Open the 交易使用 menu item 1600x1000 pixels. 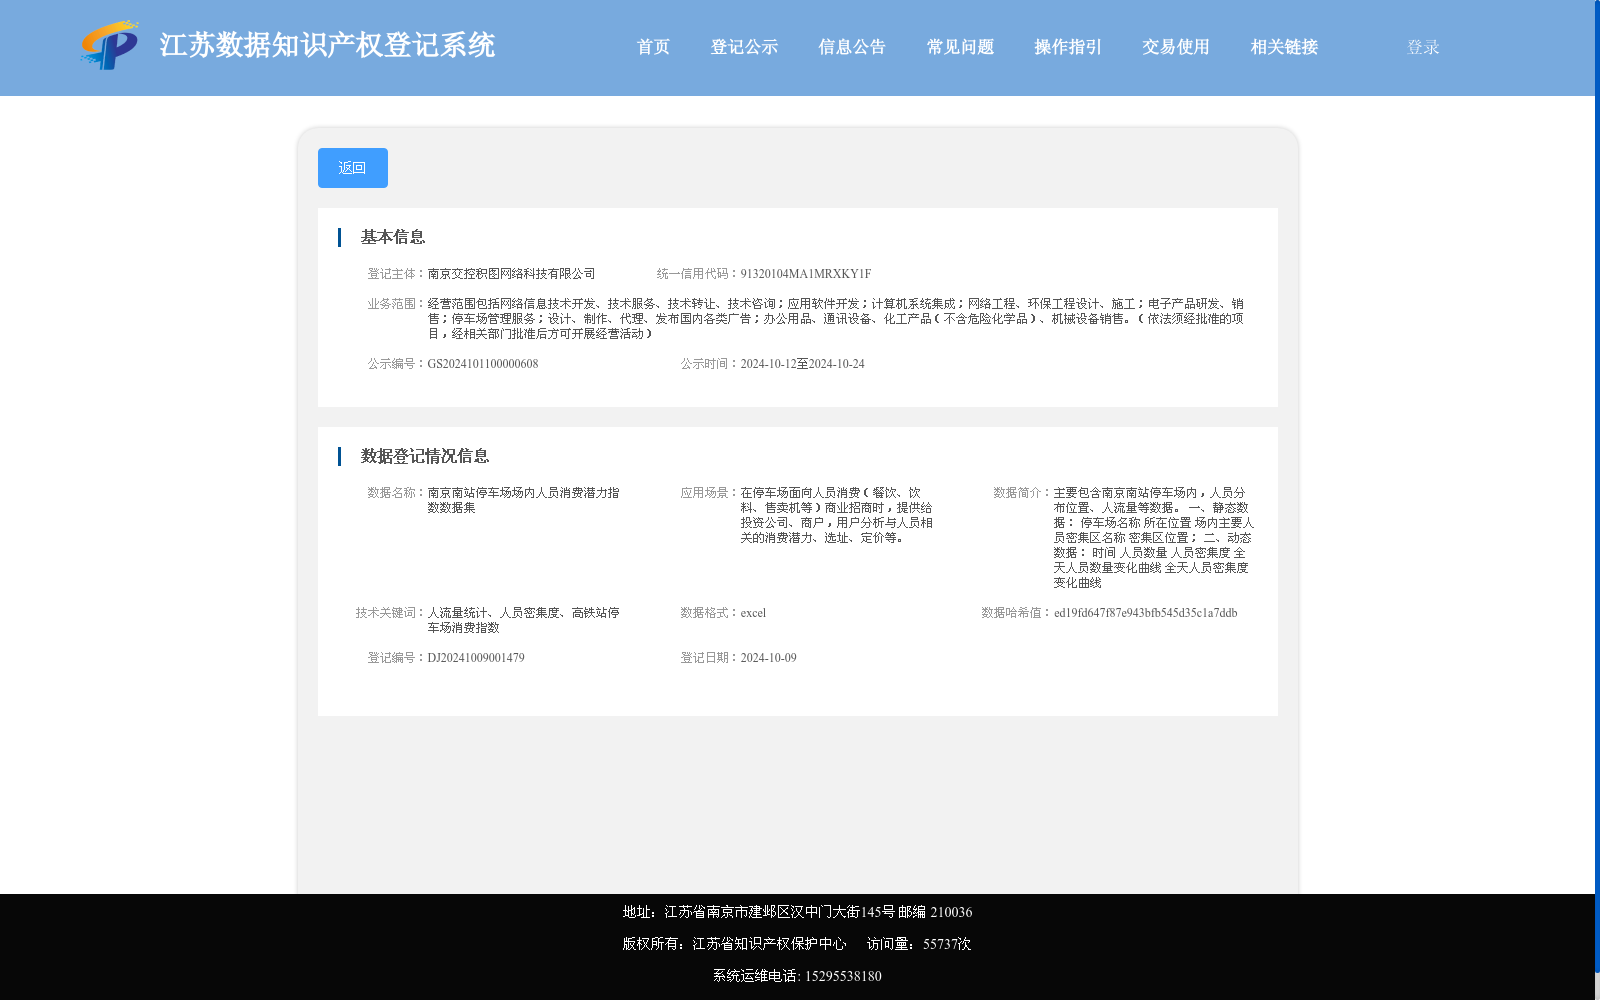pos(1176,47)
